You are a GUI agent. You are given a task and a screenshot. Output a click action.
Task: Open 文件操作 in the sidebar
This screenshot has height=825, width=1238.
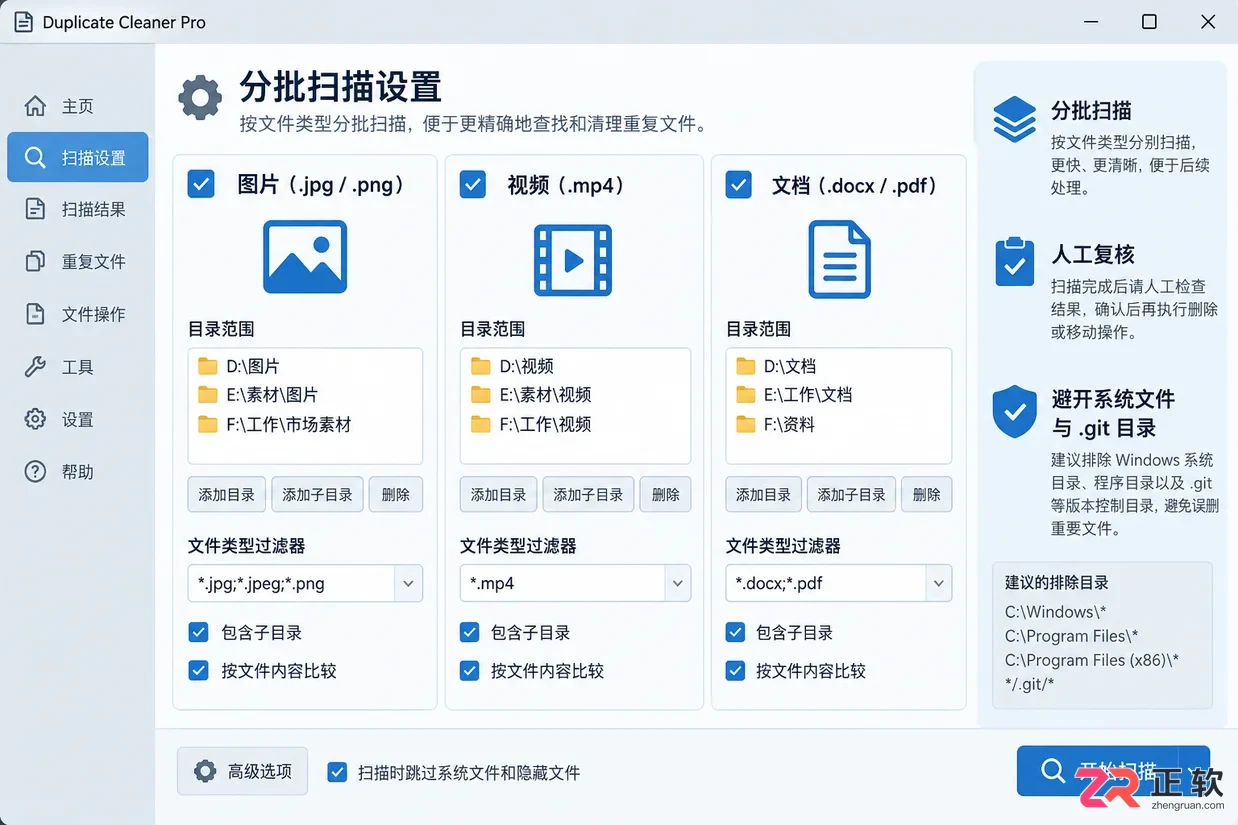(x=78, y=314)
